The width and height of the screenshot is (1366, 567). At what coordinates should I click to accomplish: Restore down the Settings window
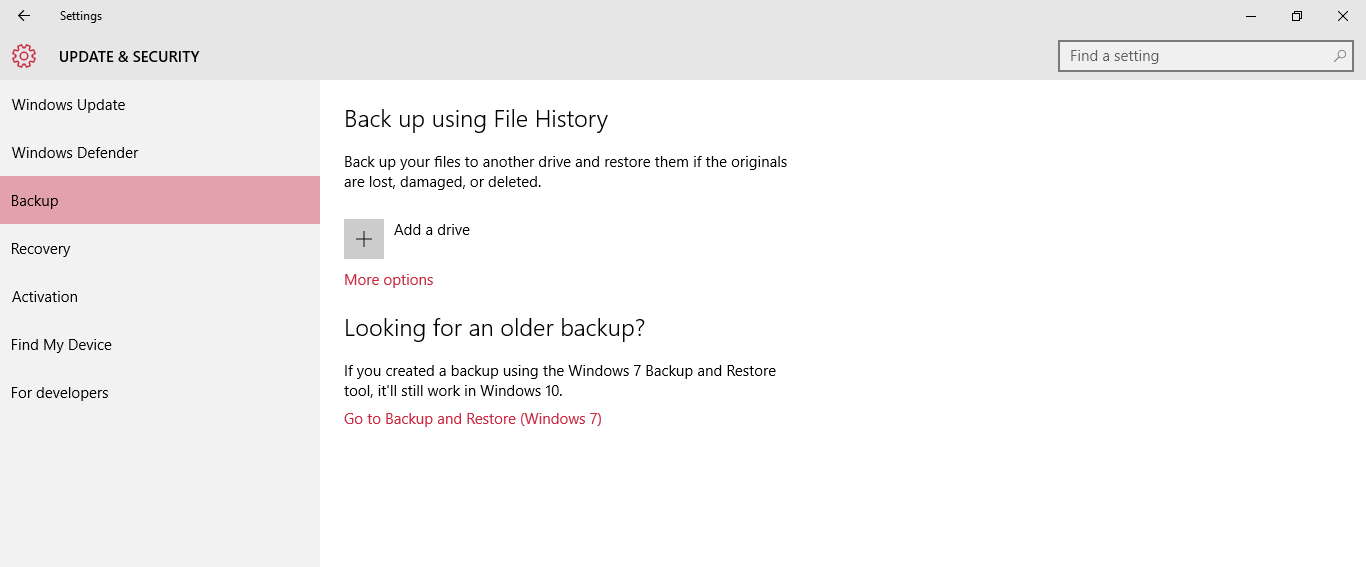click(x=1297, y=16)
